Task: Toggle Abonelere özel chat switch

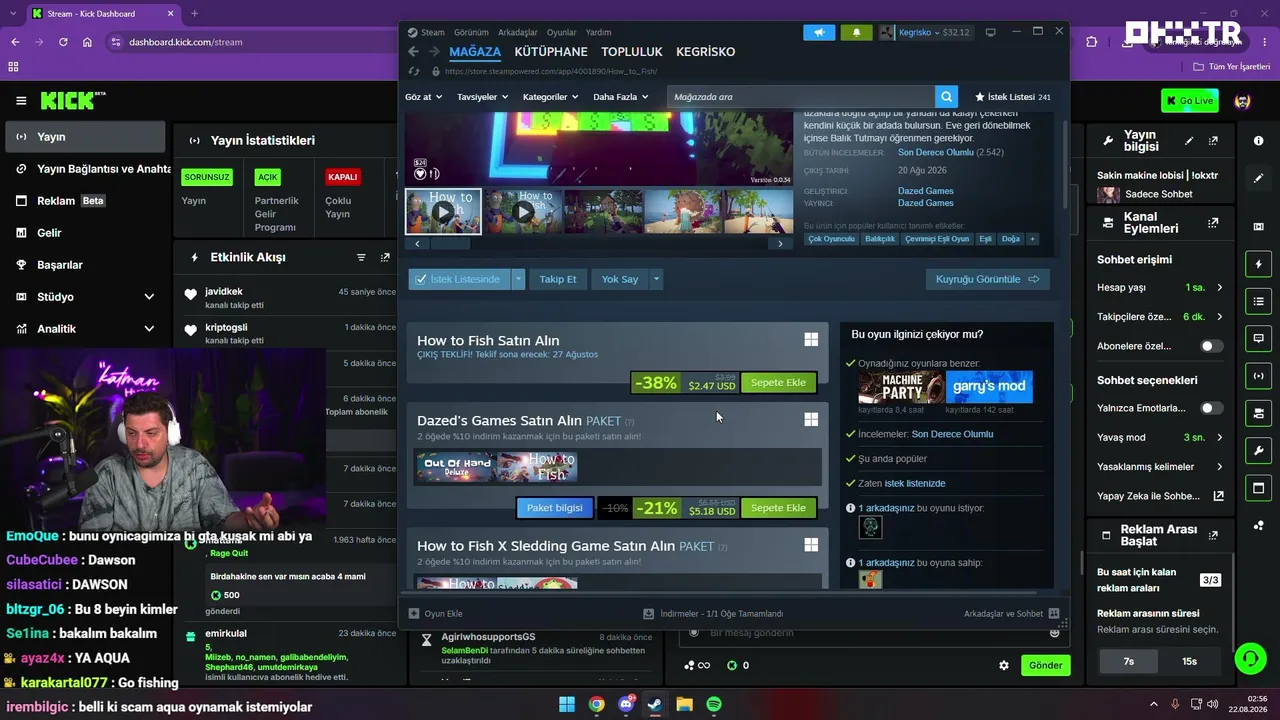Action: tap(1211, 346)
